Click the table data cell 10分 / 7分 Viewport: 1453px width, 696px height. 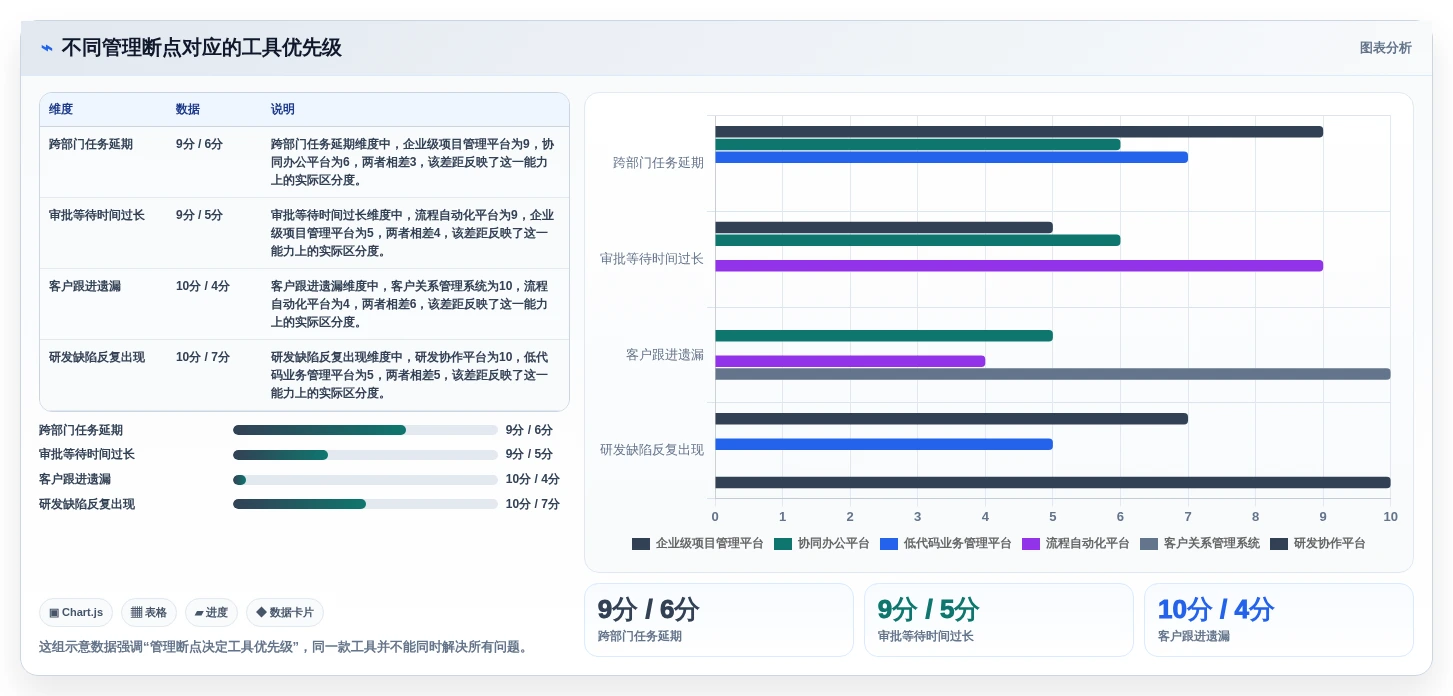(x=203, y=357)
